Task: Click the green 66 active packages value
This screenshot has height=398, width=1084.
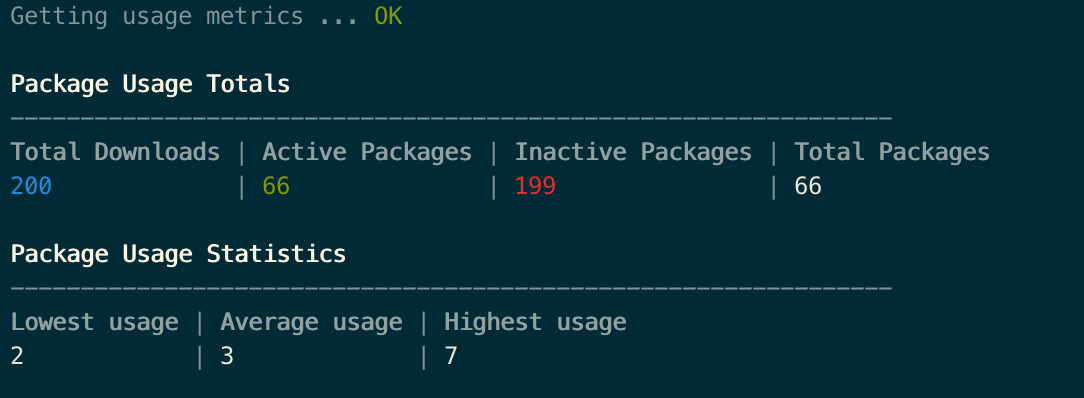Action: 276,187
